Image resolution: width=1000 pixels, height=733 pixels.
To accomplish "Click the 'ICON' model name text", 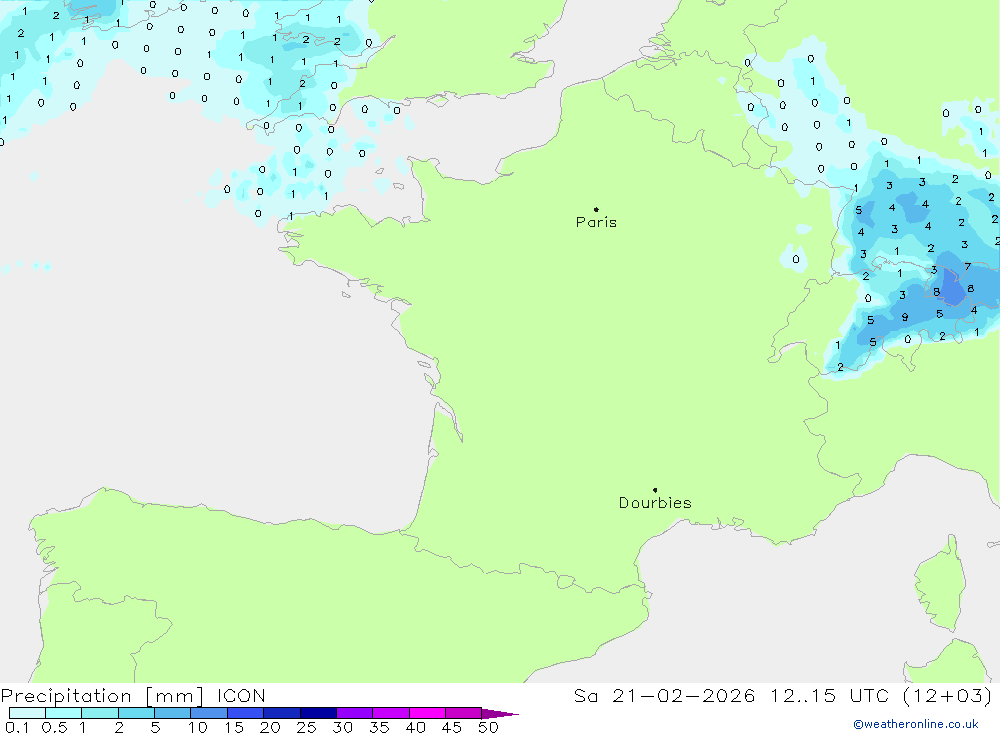I will [241, 696].
